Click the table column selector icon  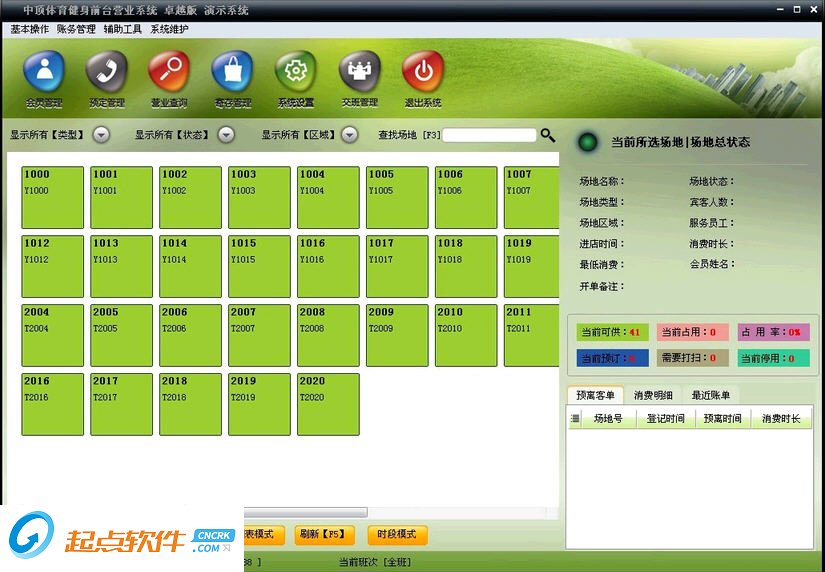tap(575, 419)
